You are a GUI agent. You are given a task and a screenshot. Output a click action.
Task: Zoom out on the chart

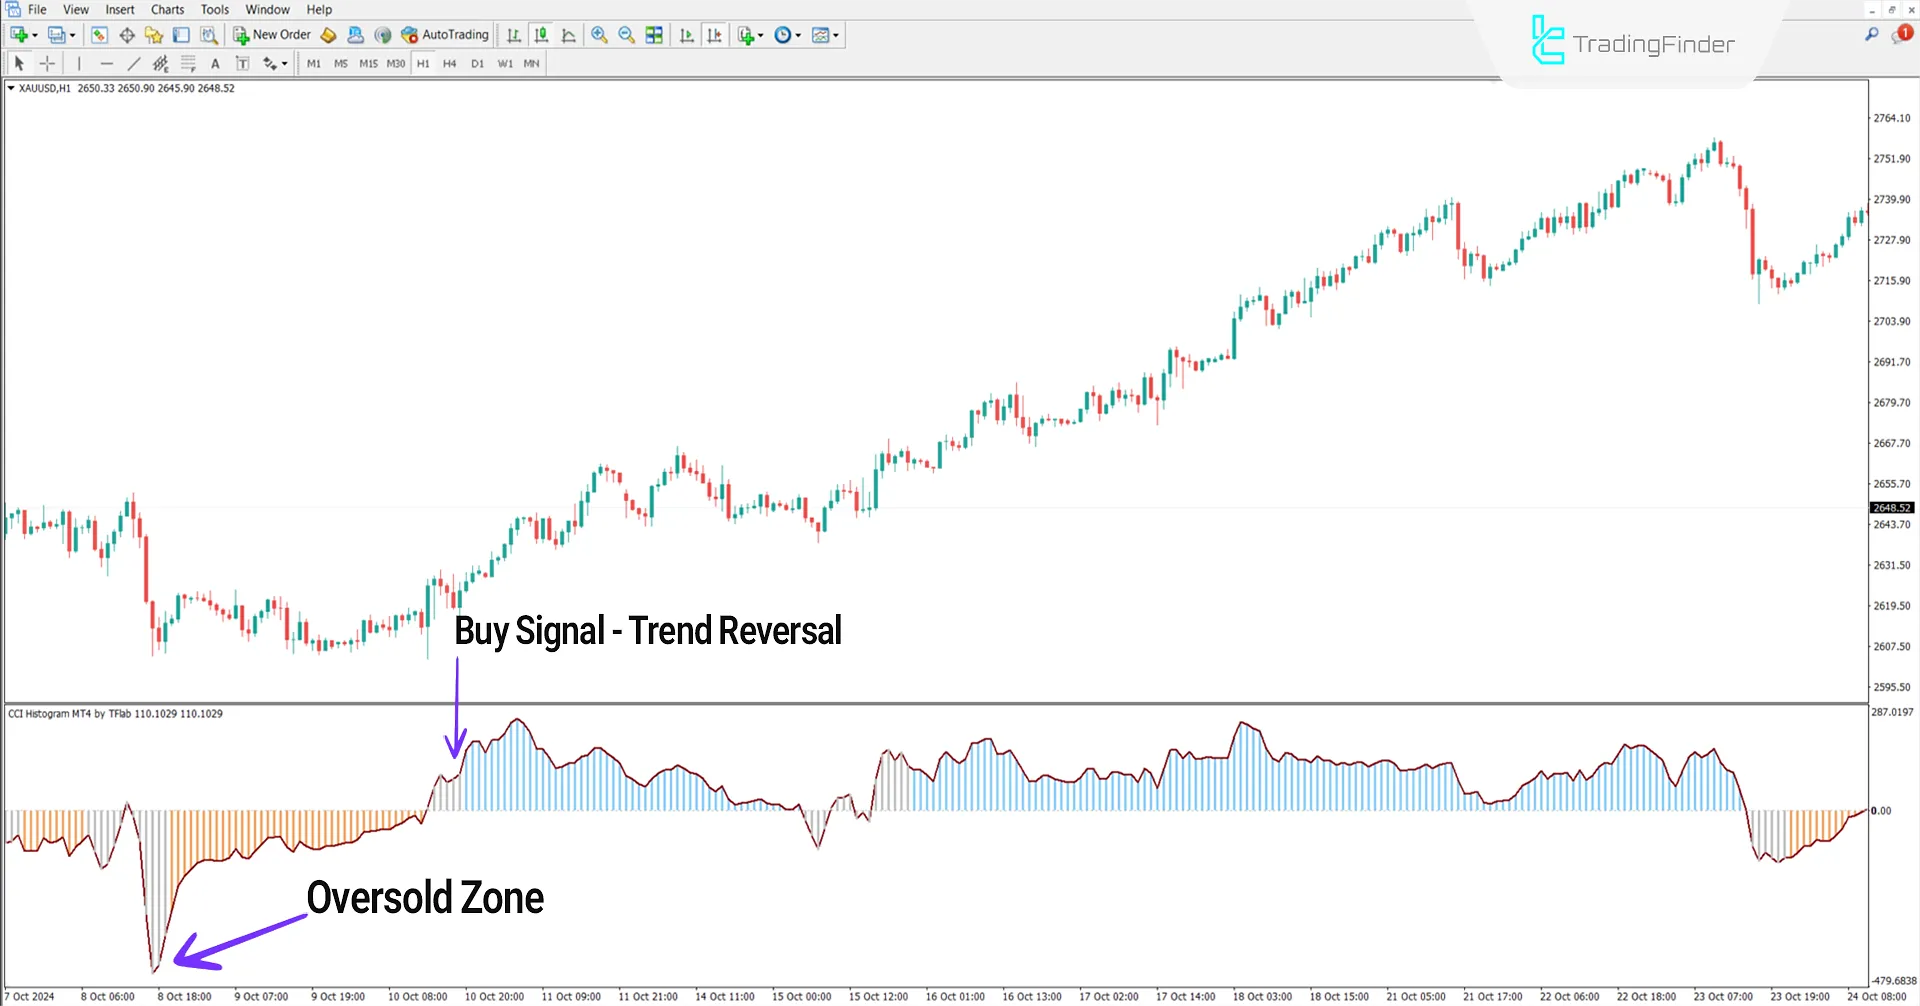click(x=627, y=35)
